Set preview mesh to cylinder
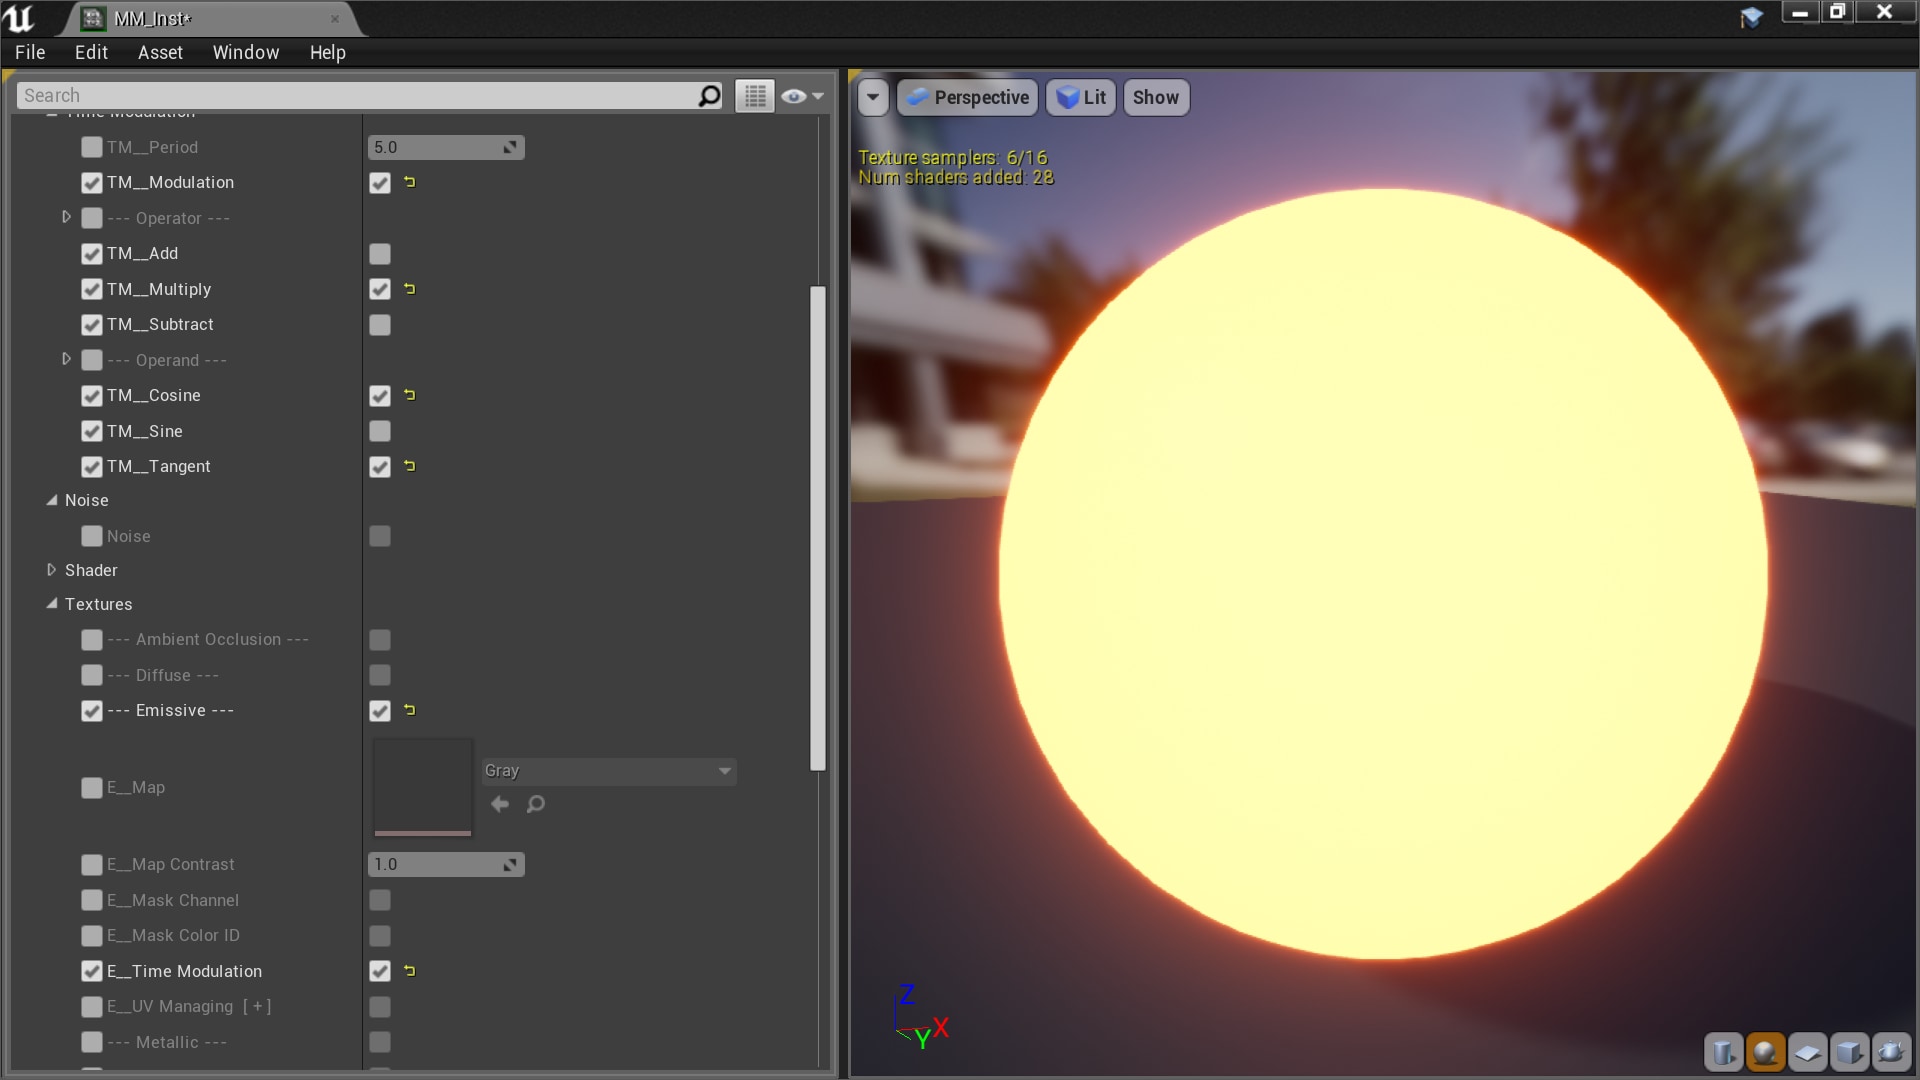Image resolution: width=1920 pixels, height=1080 pixels. click(x=1723, y=1052)
